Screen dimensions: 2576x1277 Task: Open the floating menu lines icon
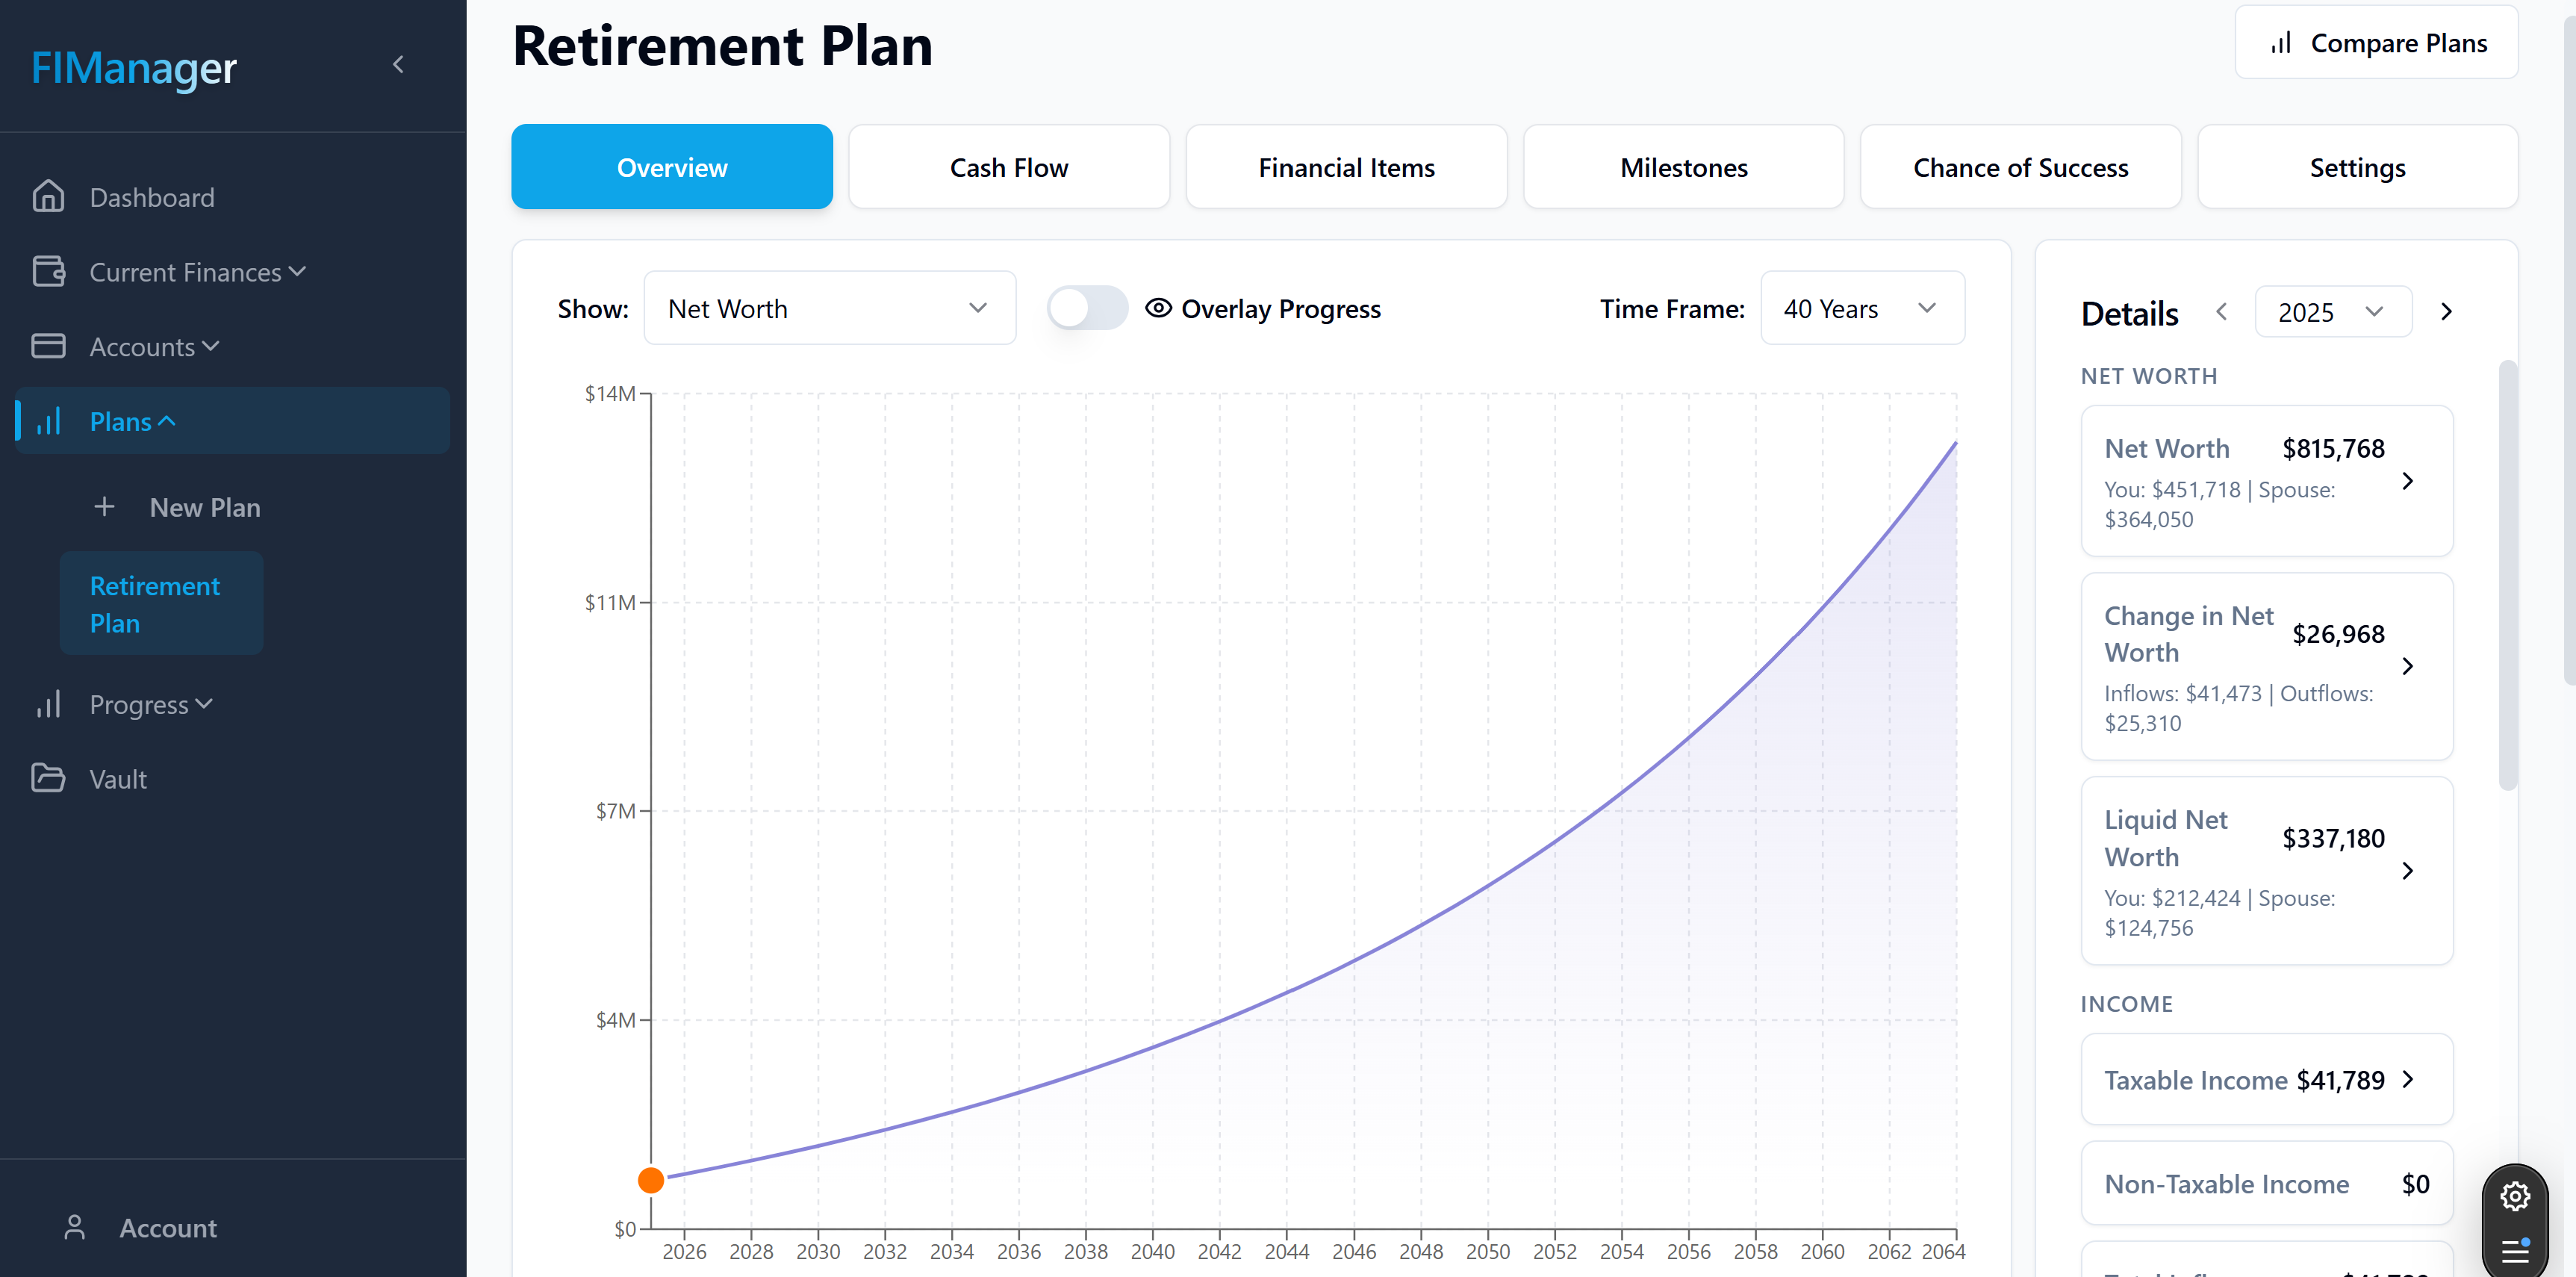(x=2515, y=1250)
